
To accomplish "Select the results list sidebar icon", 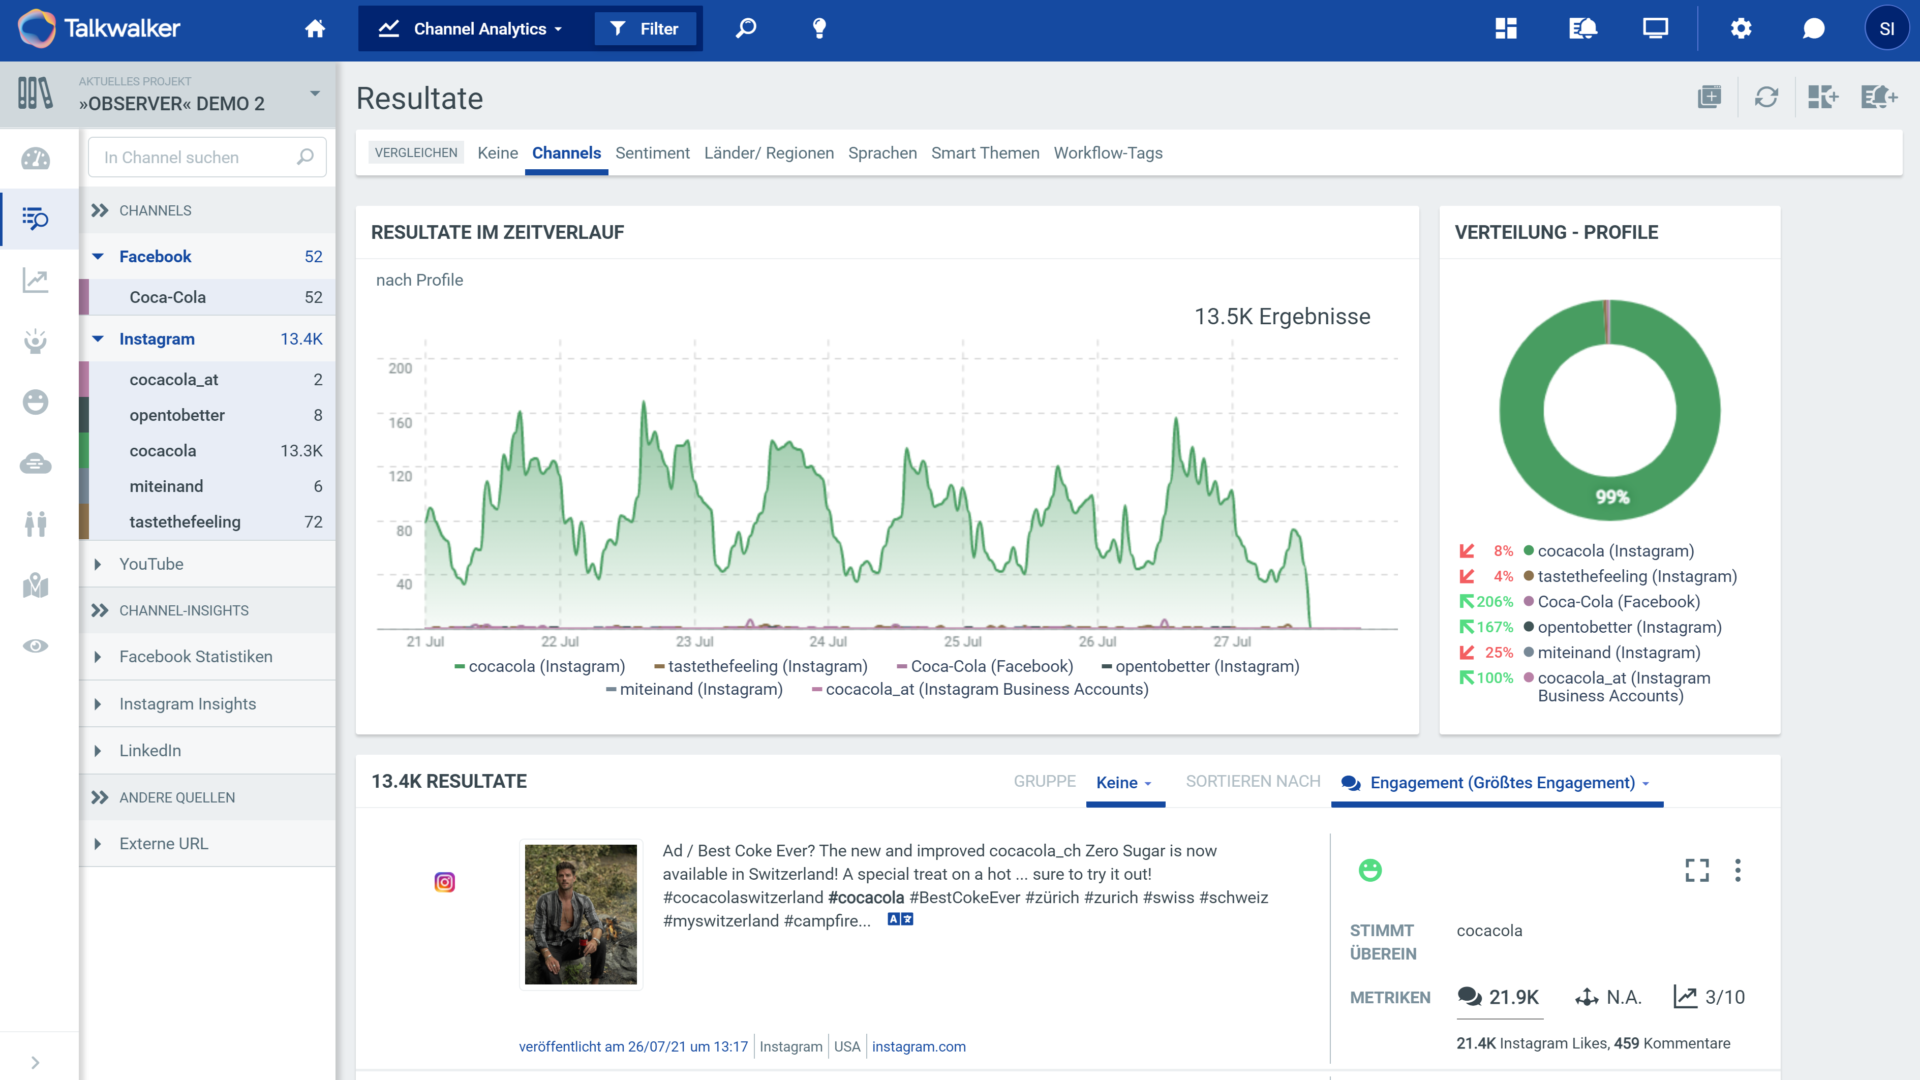I will click(x=36, y=218).
